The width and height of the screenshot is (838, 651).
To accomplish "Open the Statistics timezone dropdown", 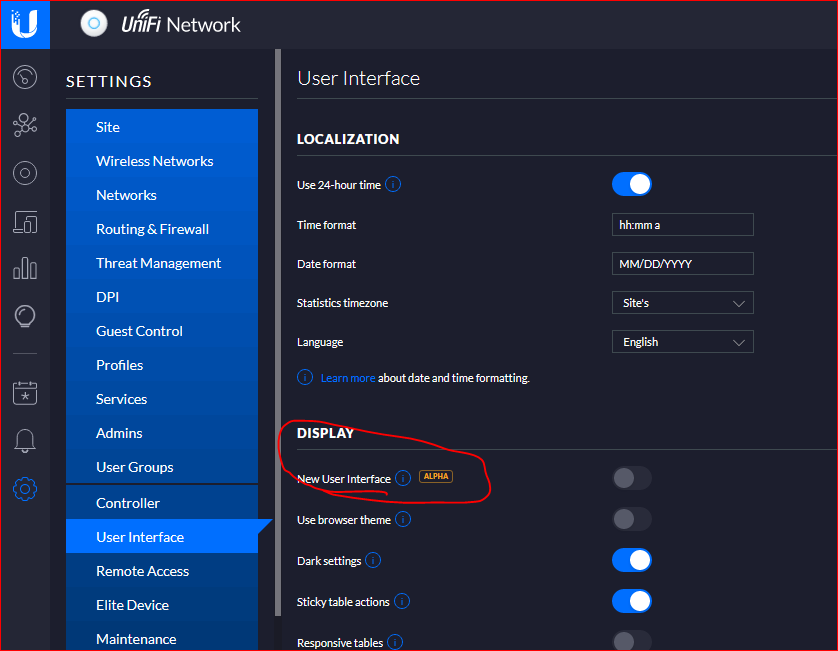I will pos(682,303).
